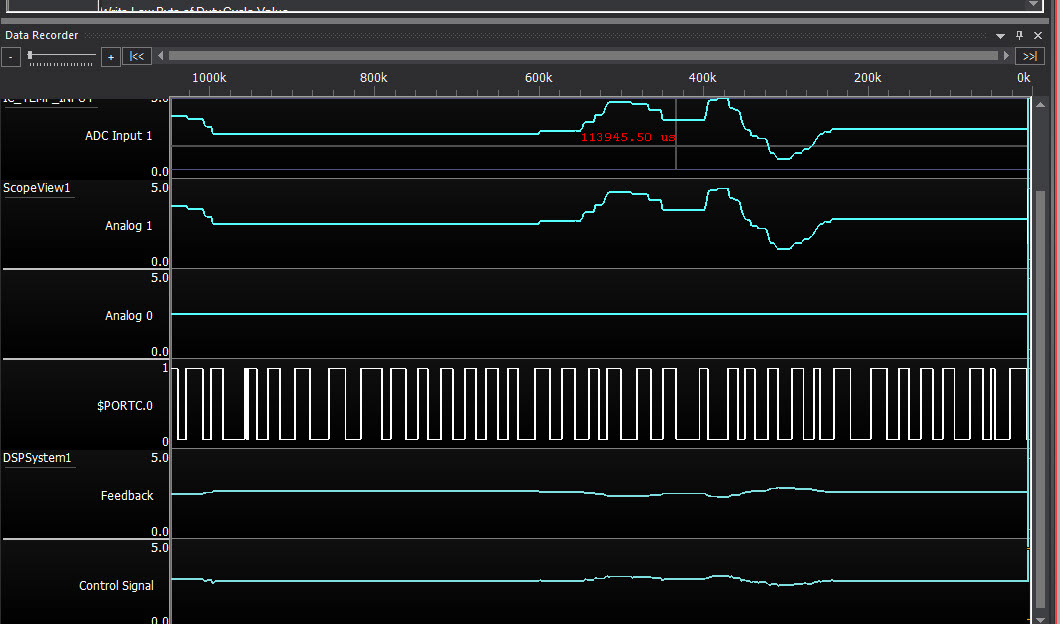Select the Feedback signal label
Viewport: 1060px width, 624px height.
click(x=127, y=496)
